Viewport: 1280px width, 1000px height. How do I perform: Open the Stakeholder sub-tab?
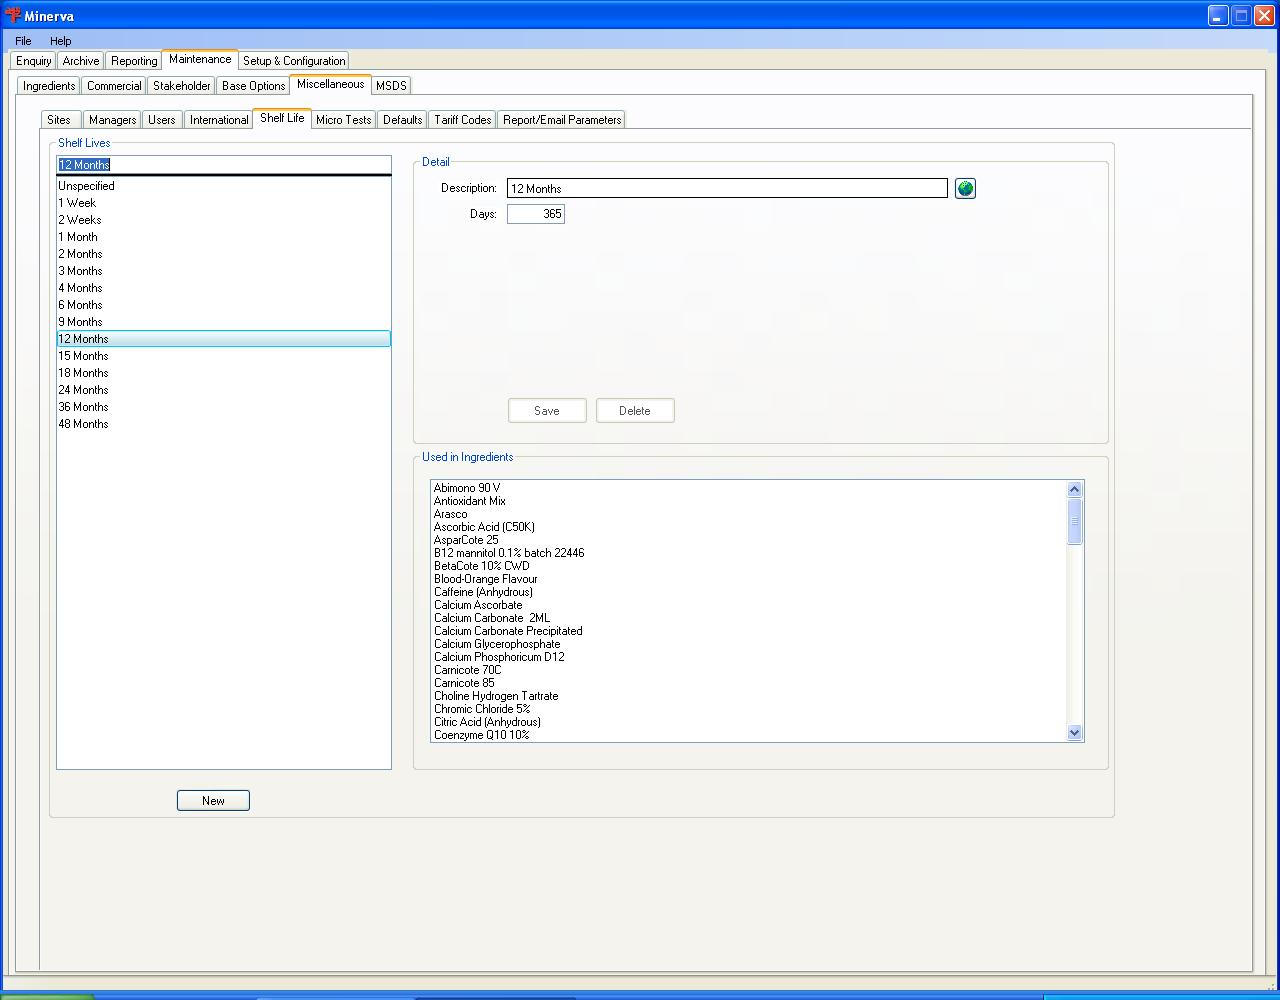click(182, 86)
